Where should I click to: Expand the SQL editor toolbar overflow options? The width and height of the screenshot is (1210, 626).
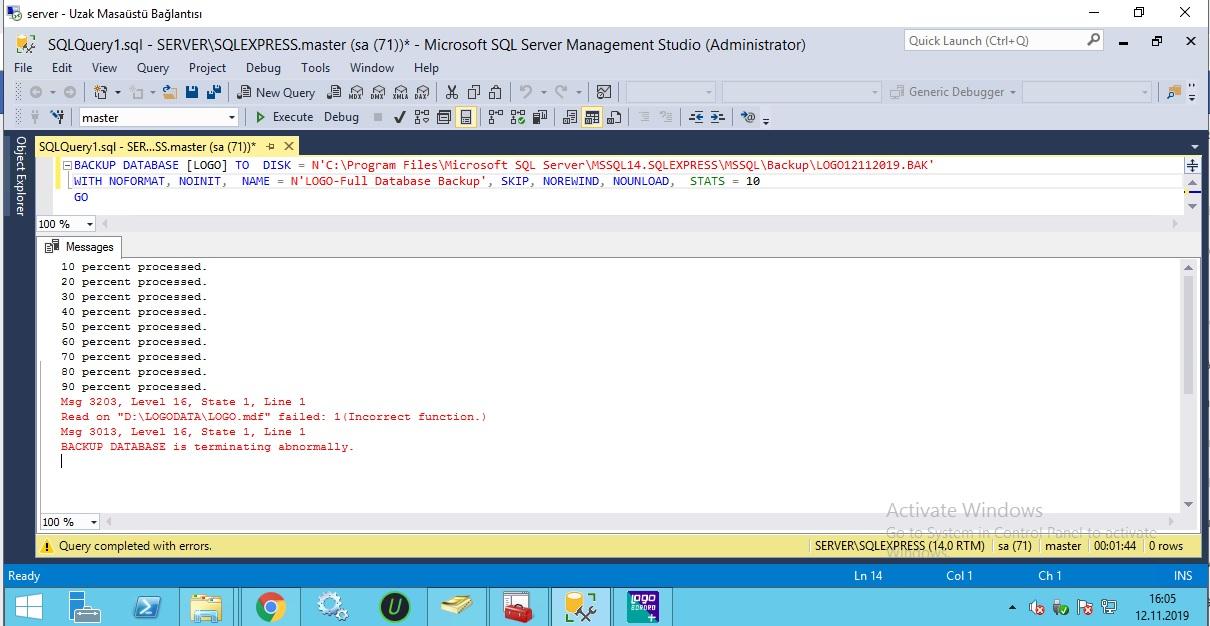[x=766, y=120]
